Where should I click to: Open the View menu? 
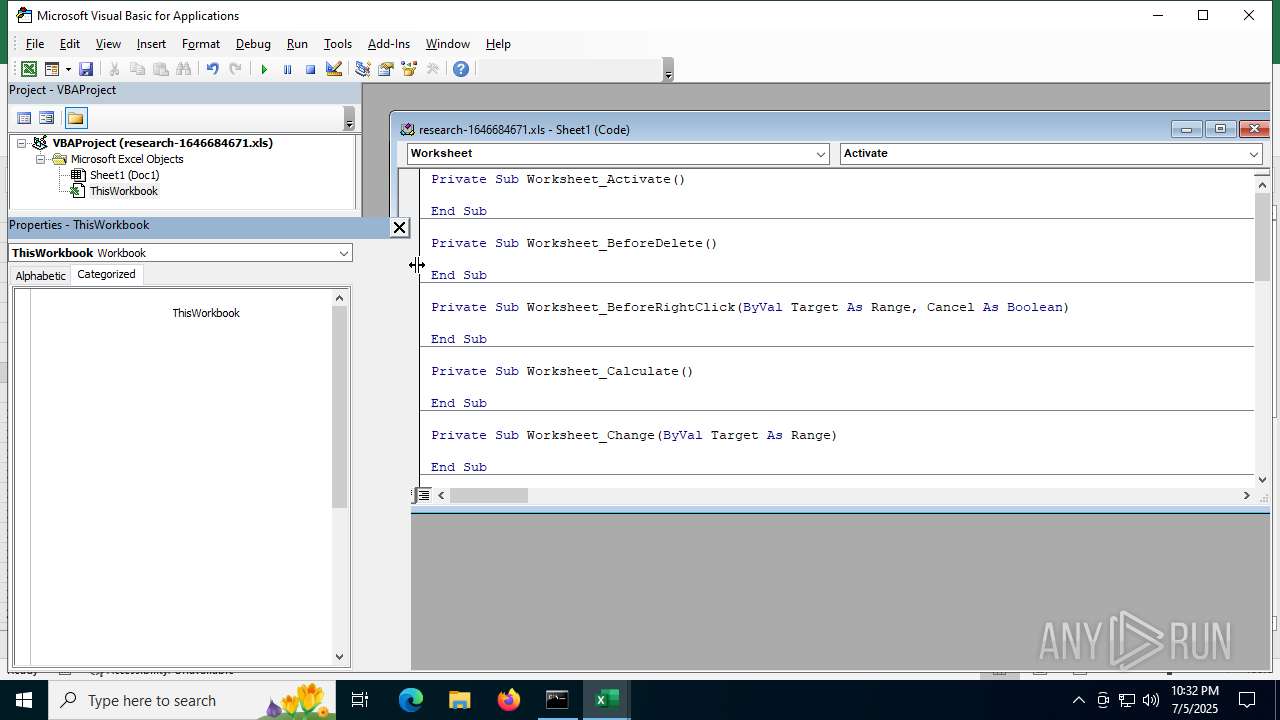click(108, 44)
